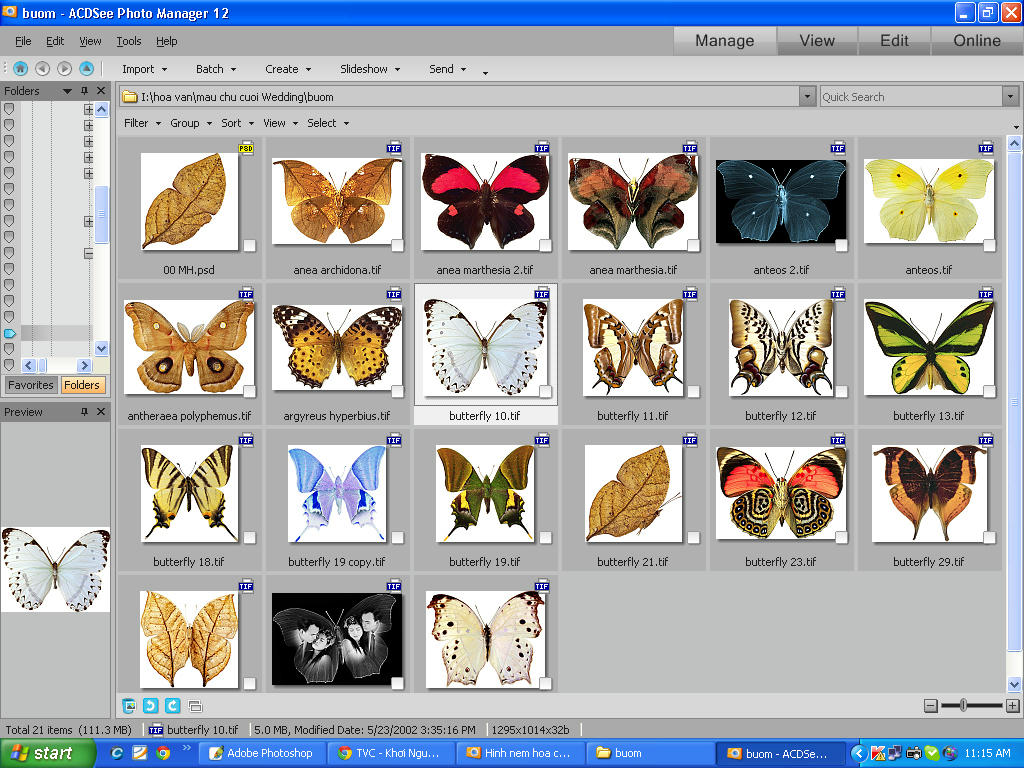This screenshot has width=1024, height=768.
Task: Click the compare images icon in the bottom toolbar
Action: coord(195,705)
